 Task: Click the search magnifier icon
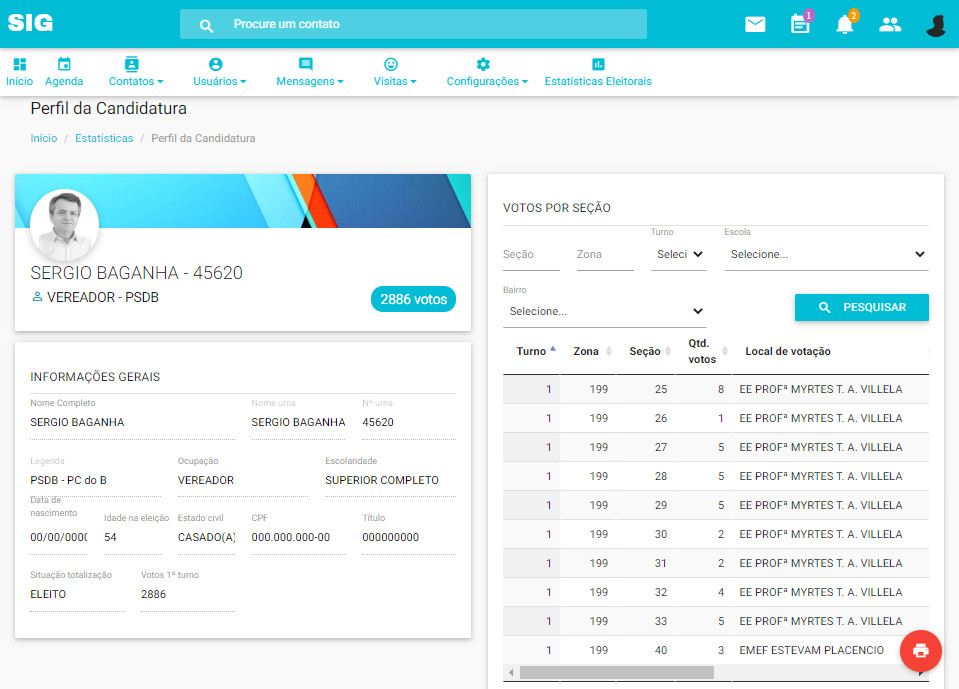point(207,25)
